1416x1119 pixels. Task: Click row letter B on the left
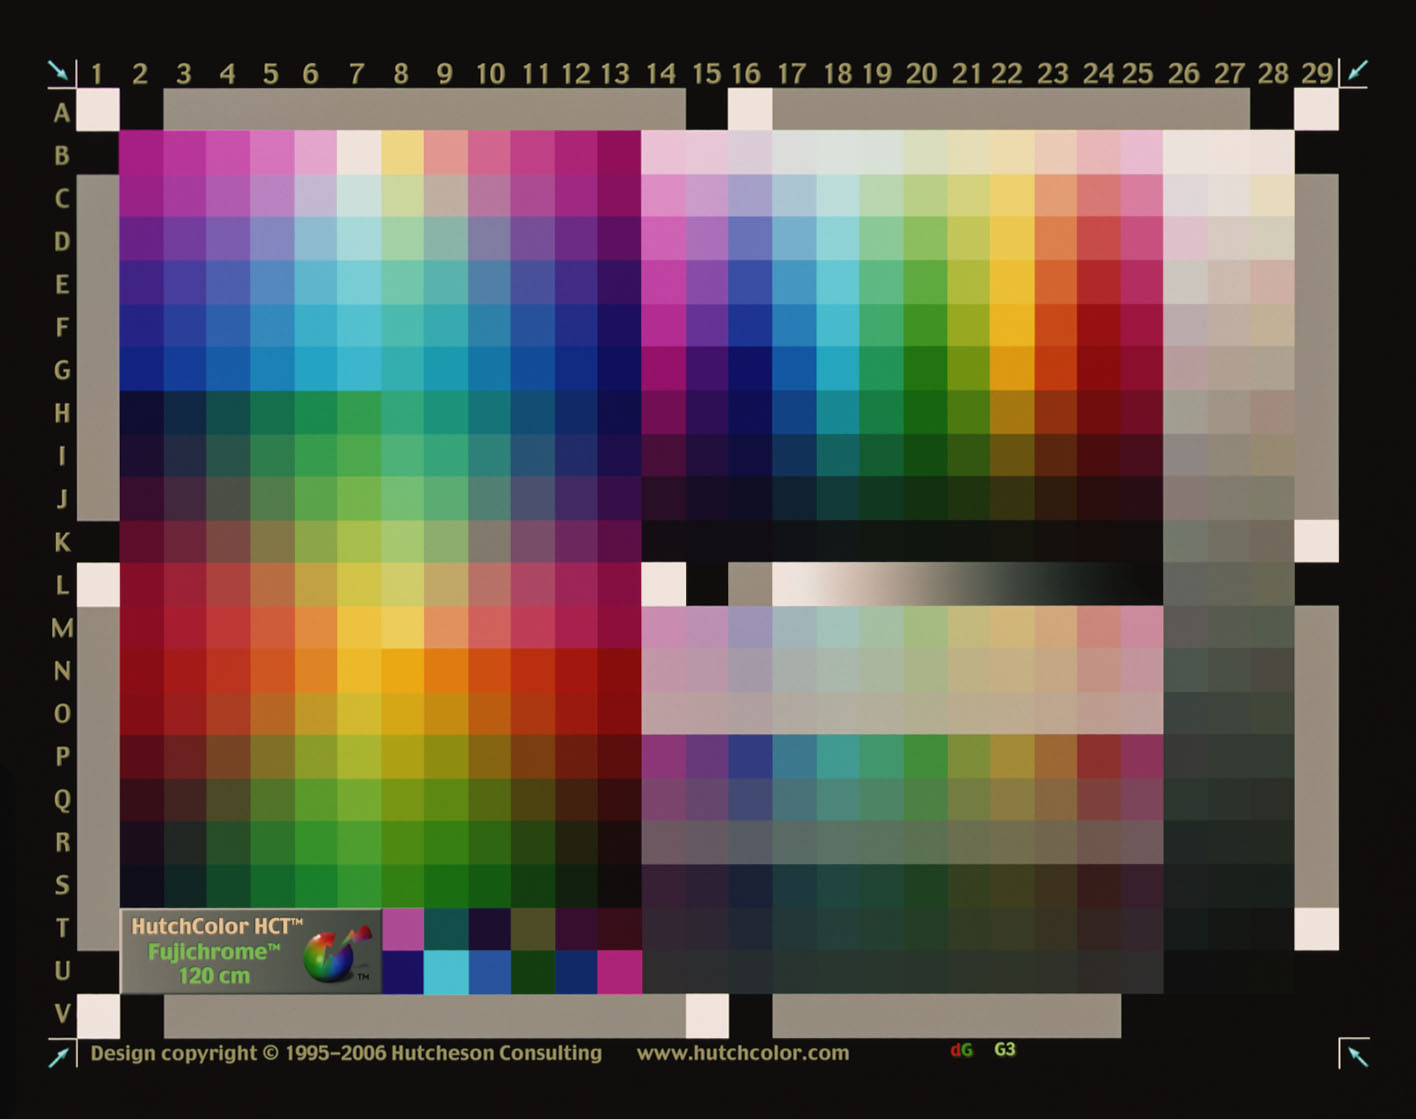62,155
